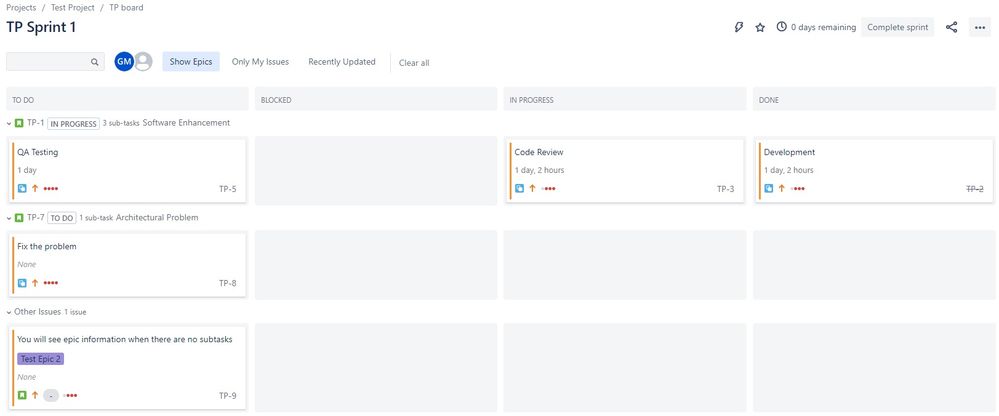Screen dimensions: 999x416
Task: Click red progress dots on Fix the problem card
Action: (x=51, y=283)
